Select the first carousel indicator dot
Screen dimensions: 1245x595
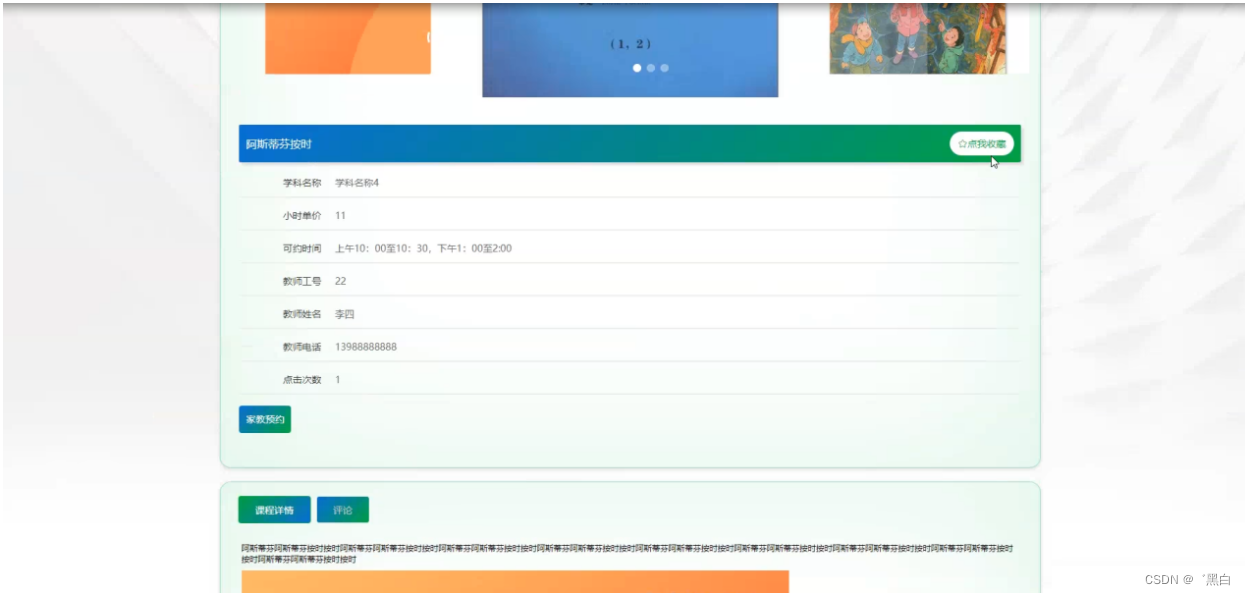(x=638, y=69)
